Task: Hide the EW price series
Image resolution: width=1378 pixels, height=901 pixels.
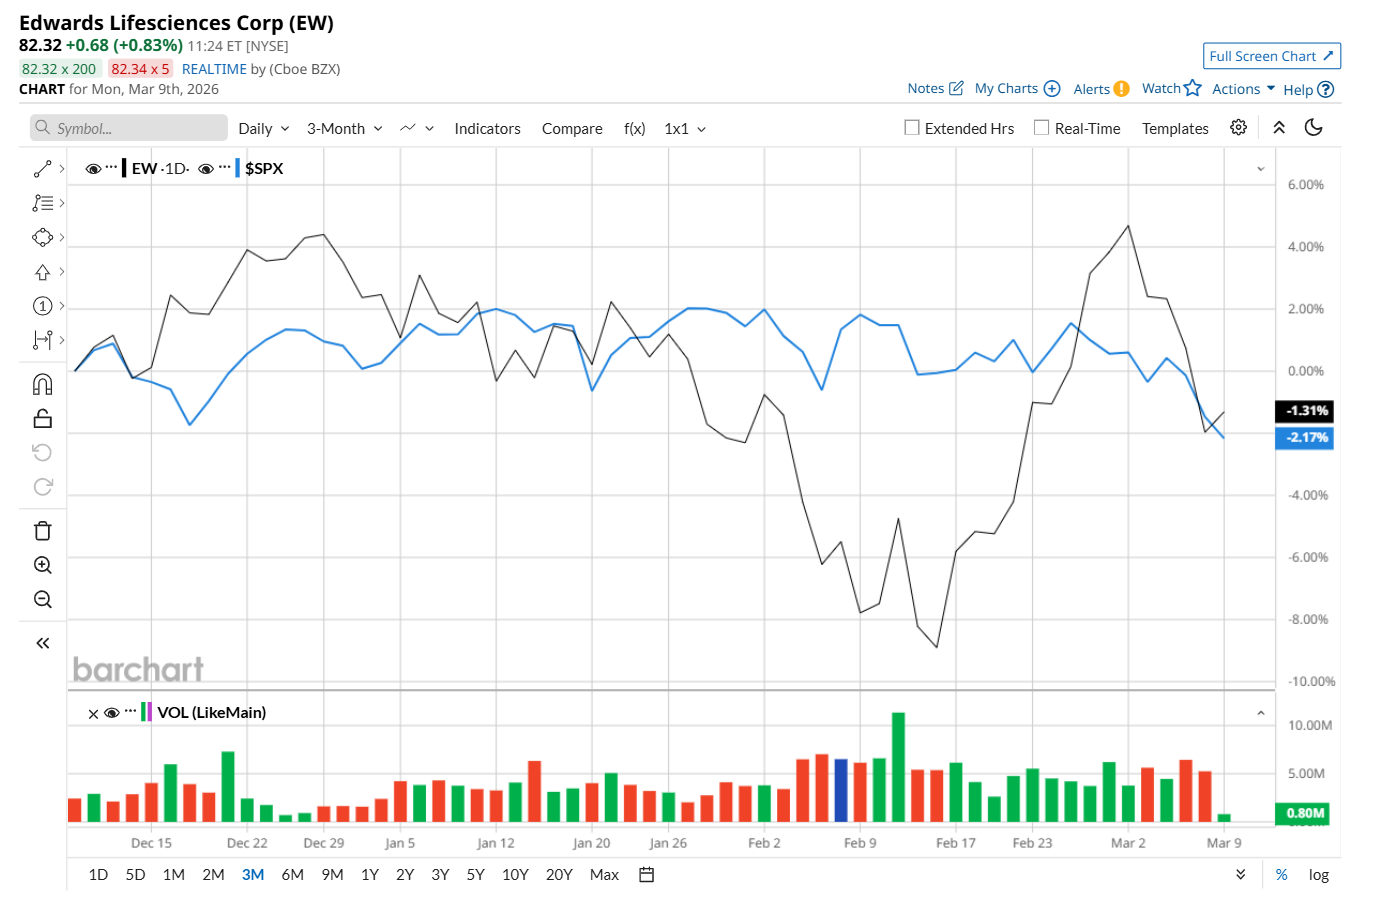Action: [x=93, y=169]
